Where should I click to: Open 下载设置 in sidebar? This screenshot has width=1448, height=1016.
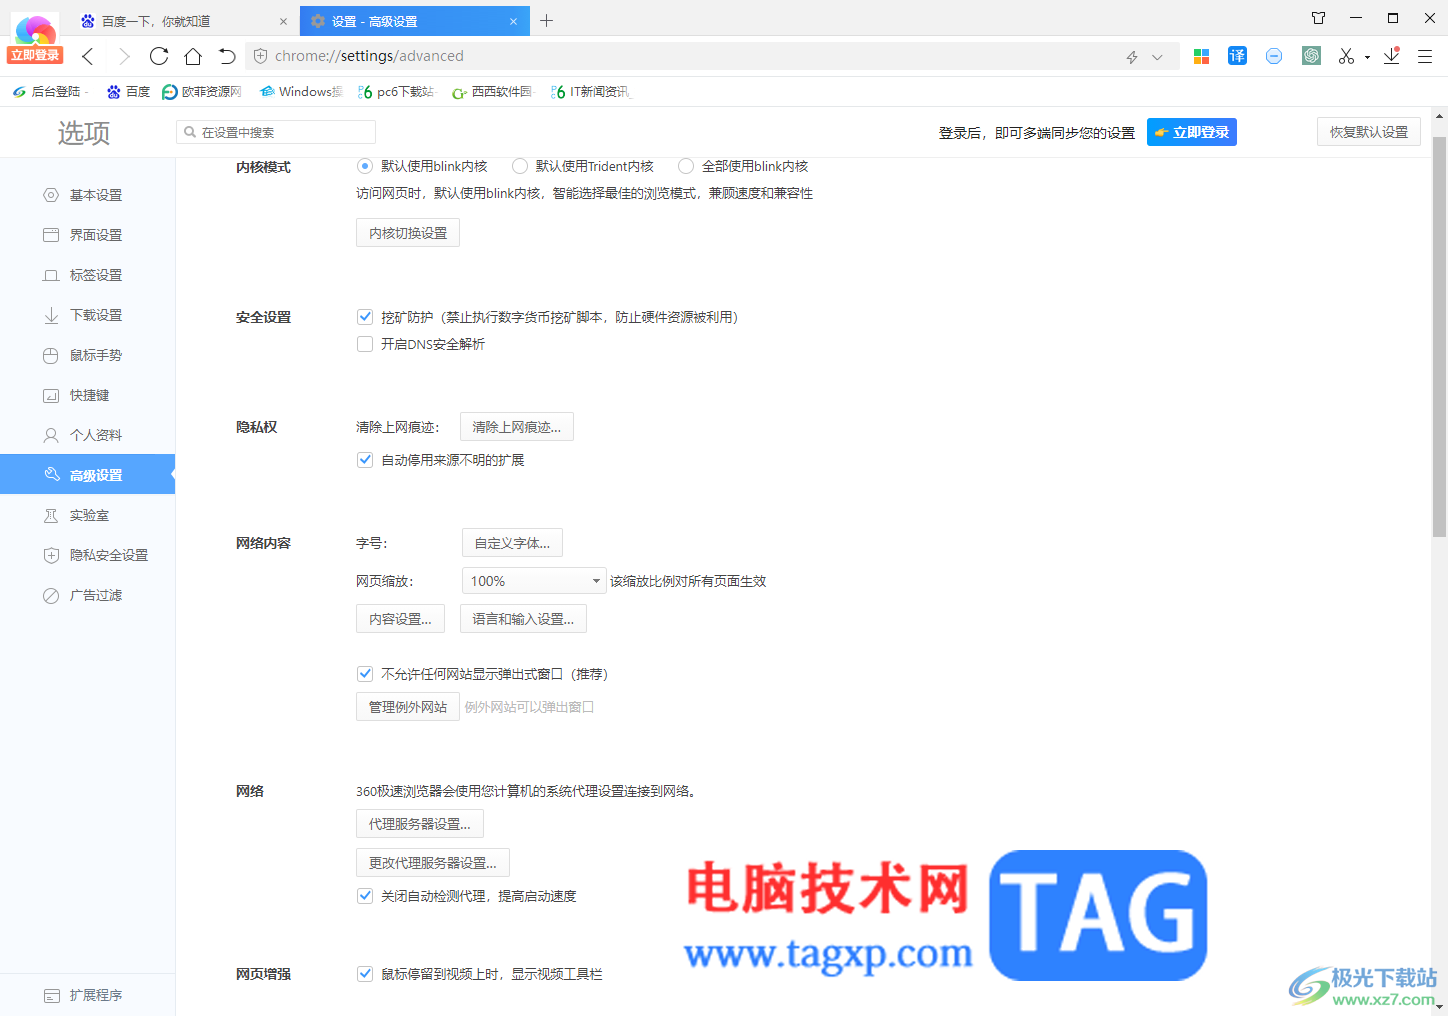pos(87,315)
